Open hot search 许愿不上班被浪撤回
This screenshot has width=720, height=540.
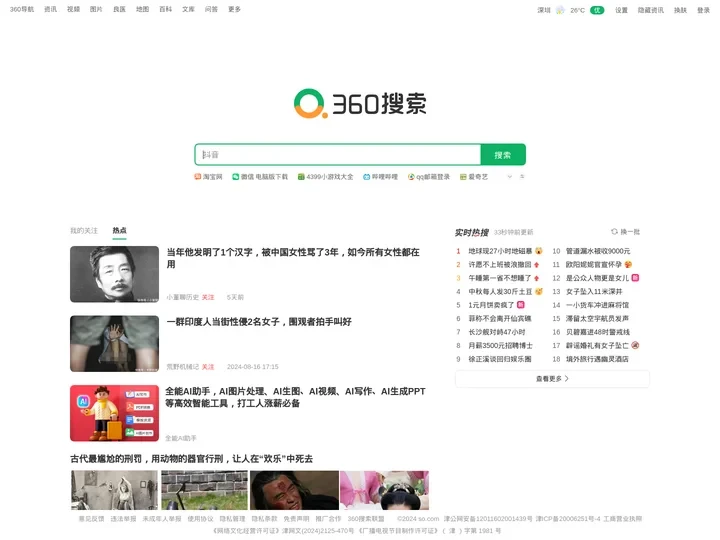tap(500, 264)
